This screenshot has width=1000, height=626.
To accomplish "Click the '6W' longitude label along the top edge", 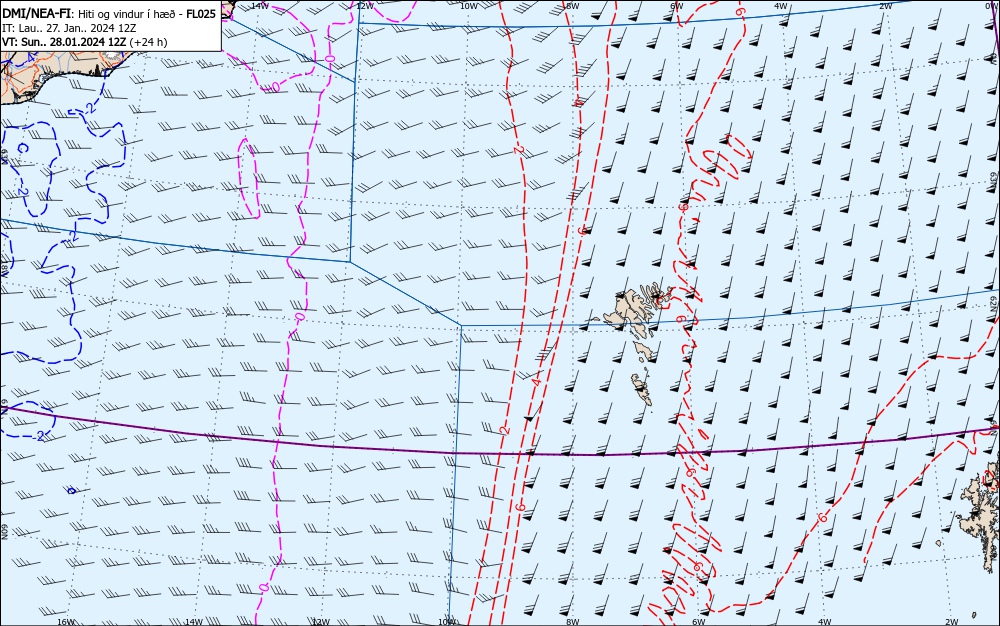I will 677,5.
